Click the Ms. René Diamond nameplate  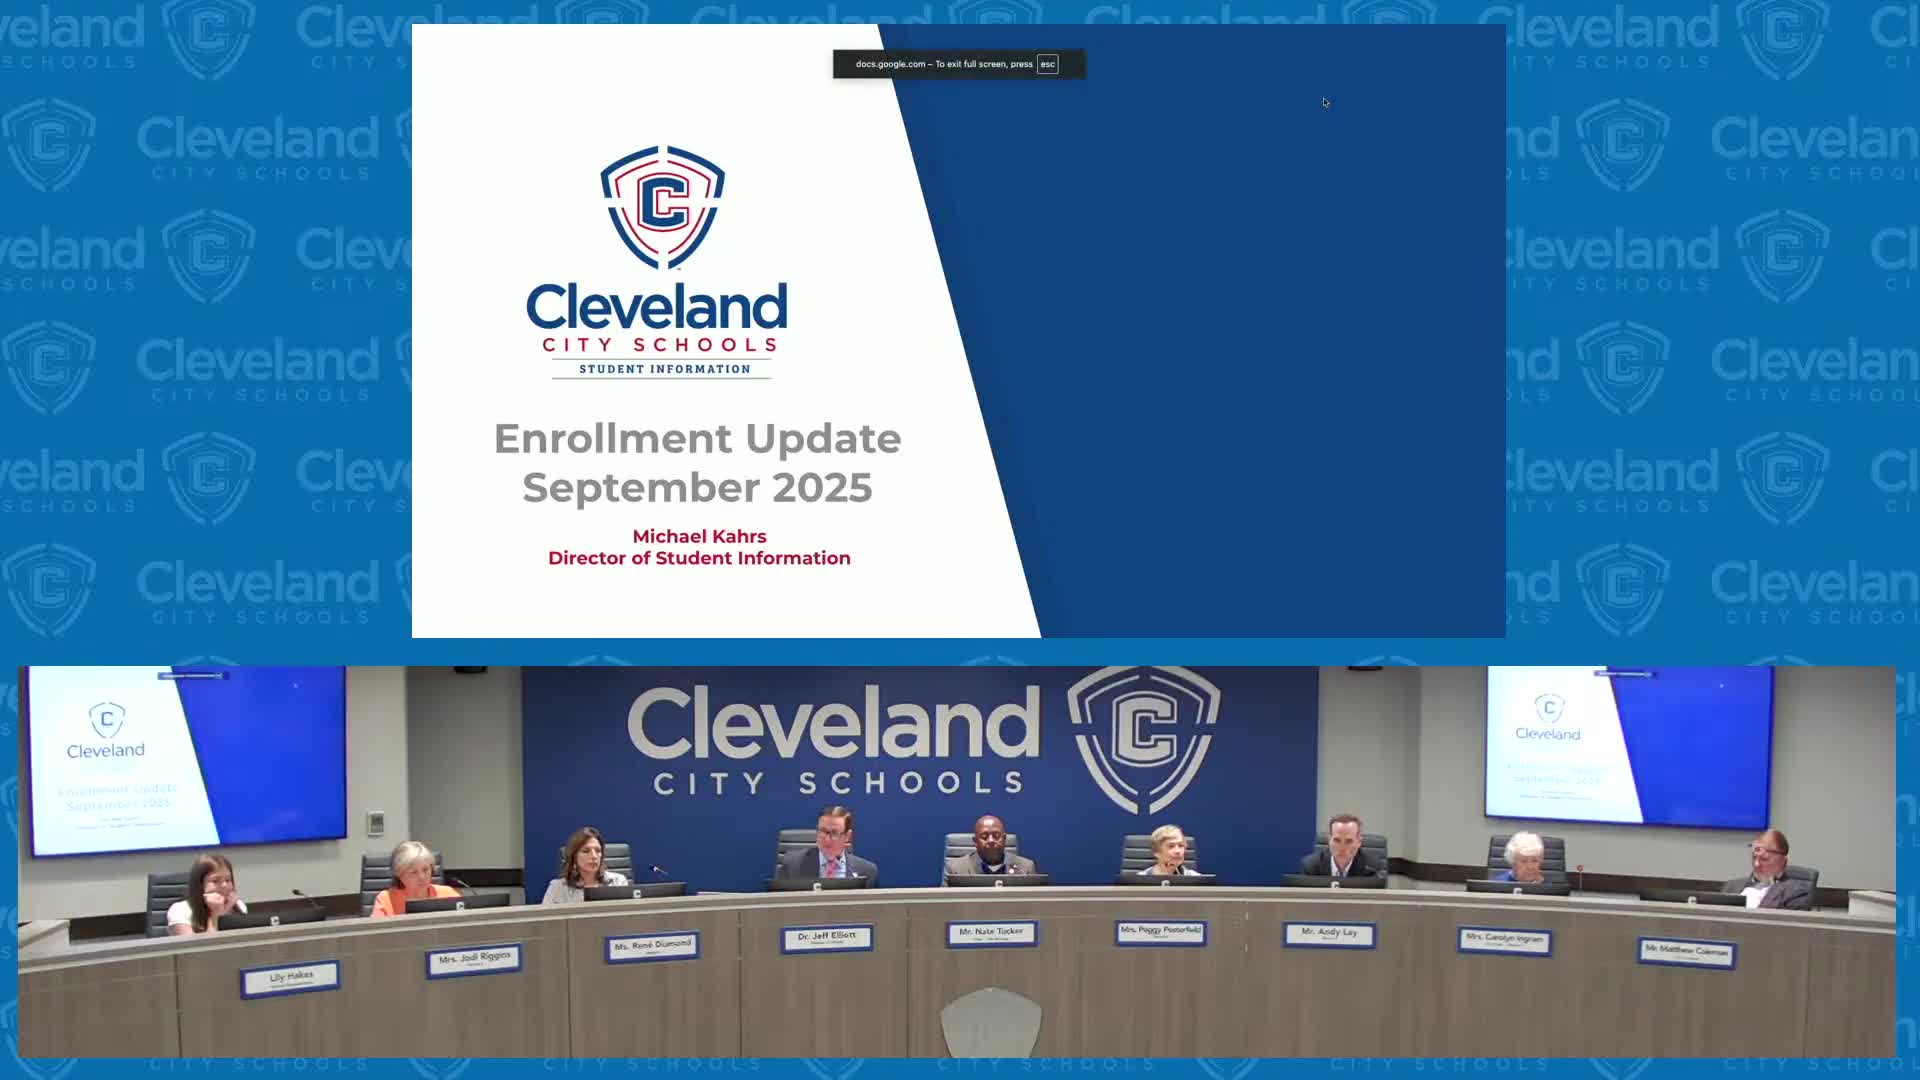tap(652, 946)
